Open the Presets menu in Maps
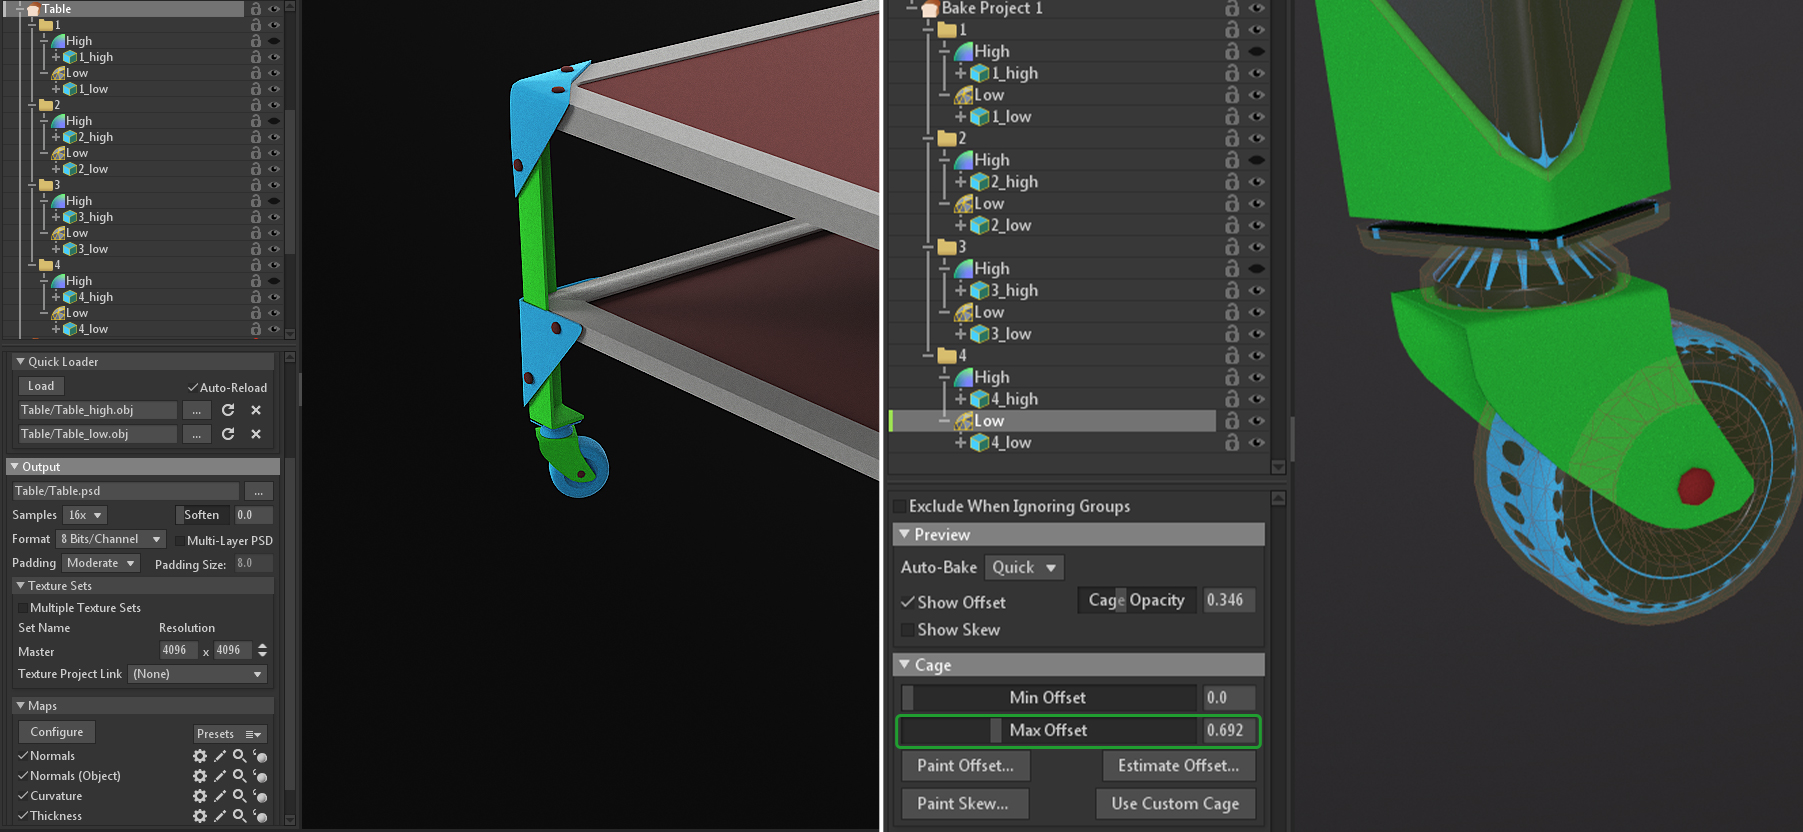The height and width of the screenshot is (832, 1803). (230, 734)
